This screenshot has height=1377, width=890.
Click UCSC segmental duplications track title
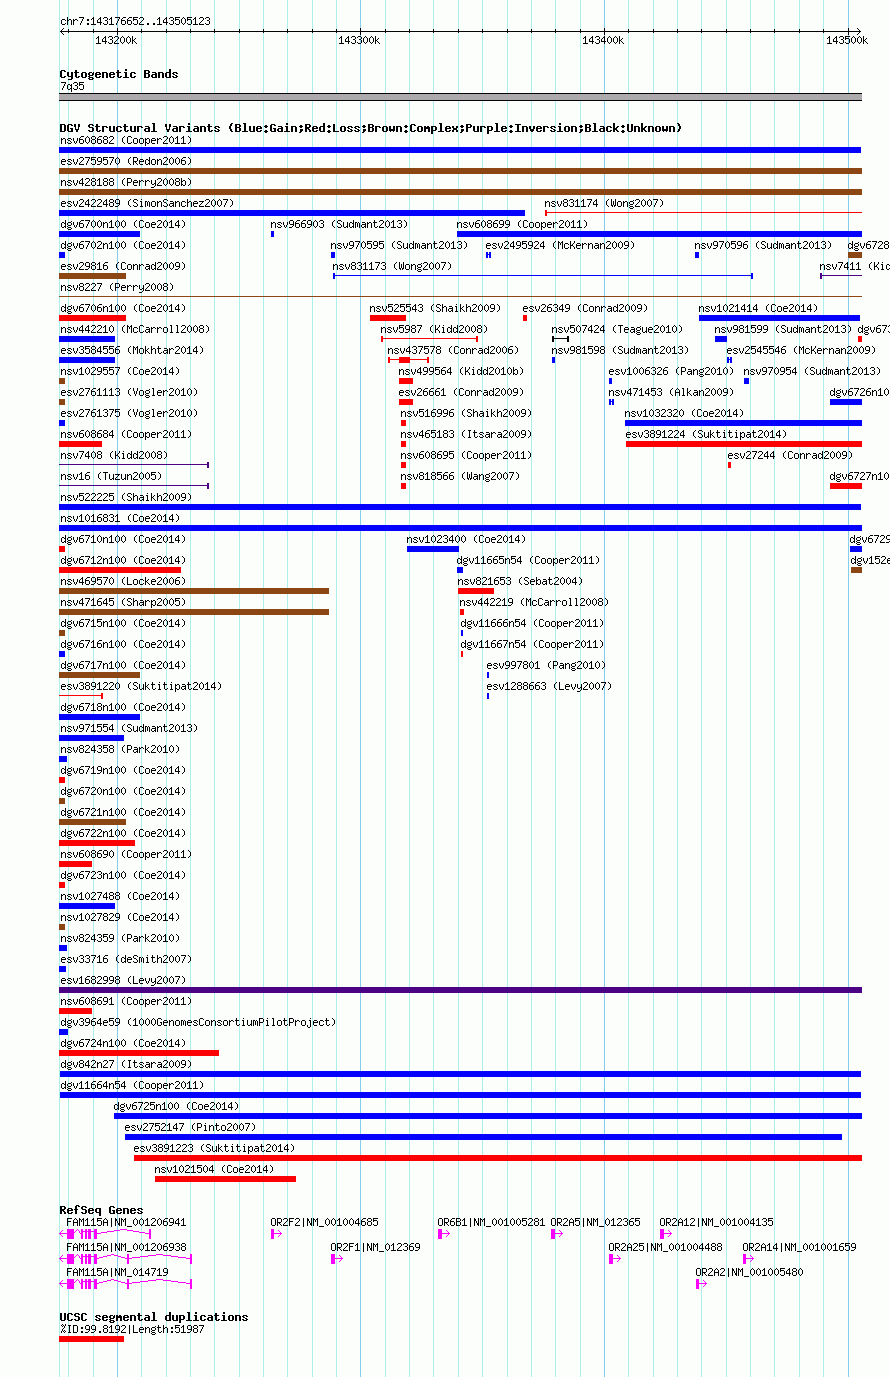154,1317
